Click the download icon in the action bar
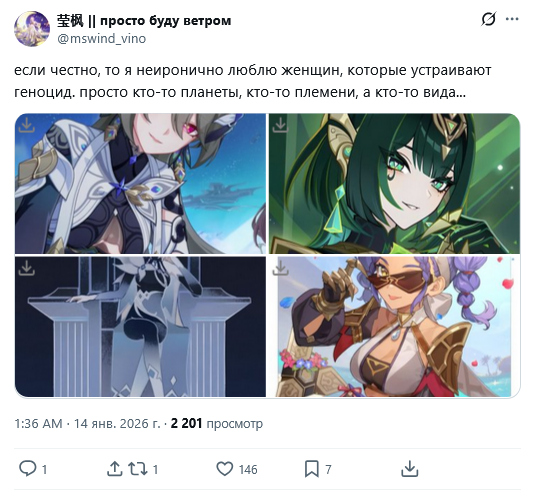Screen dimensions: 535x490 (409, 469)
